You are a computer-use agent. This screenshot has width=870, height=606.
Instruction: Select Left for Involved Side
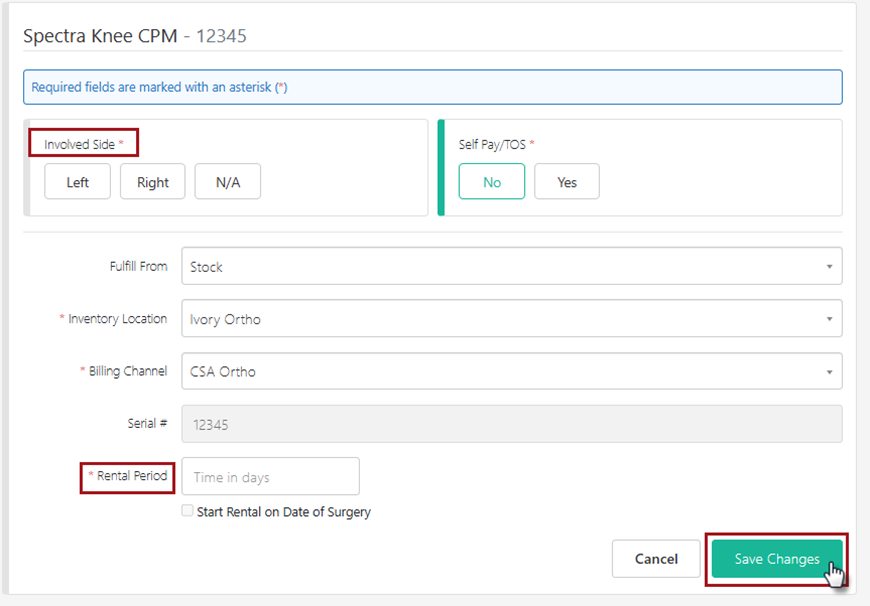coord(77,182)
